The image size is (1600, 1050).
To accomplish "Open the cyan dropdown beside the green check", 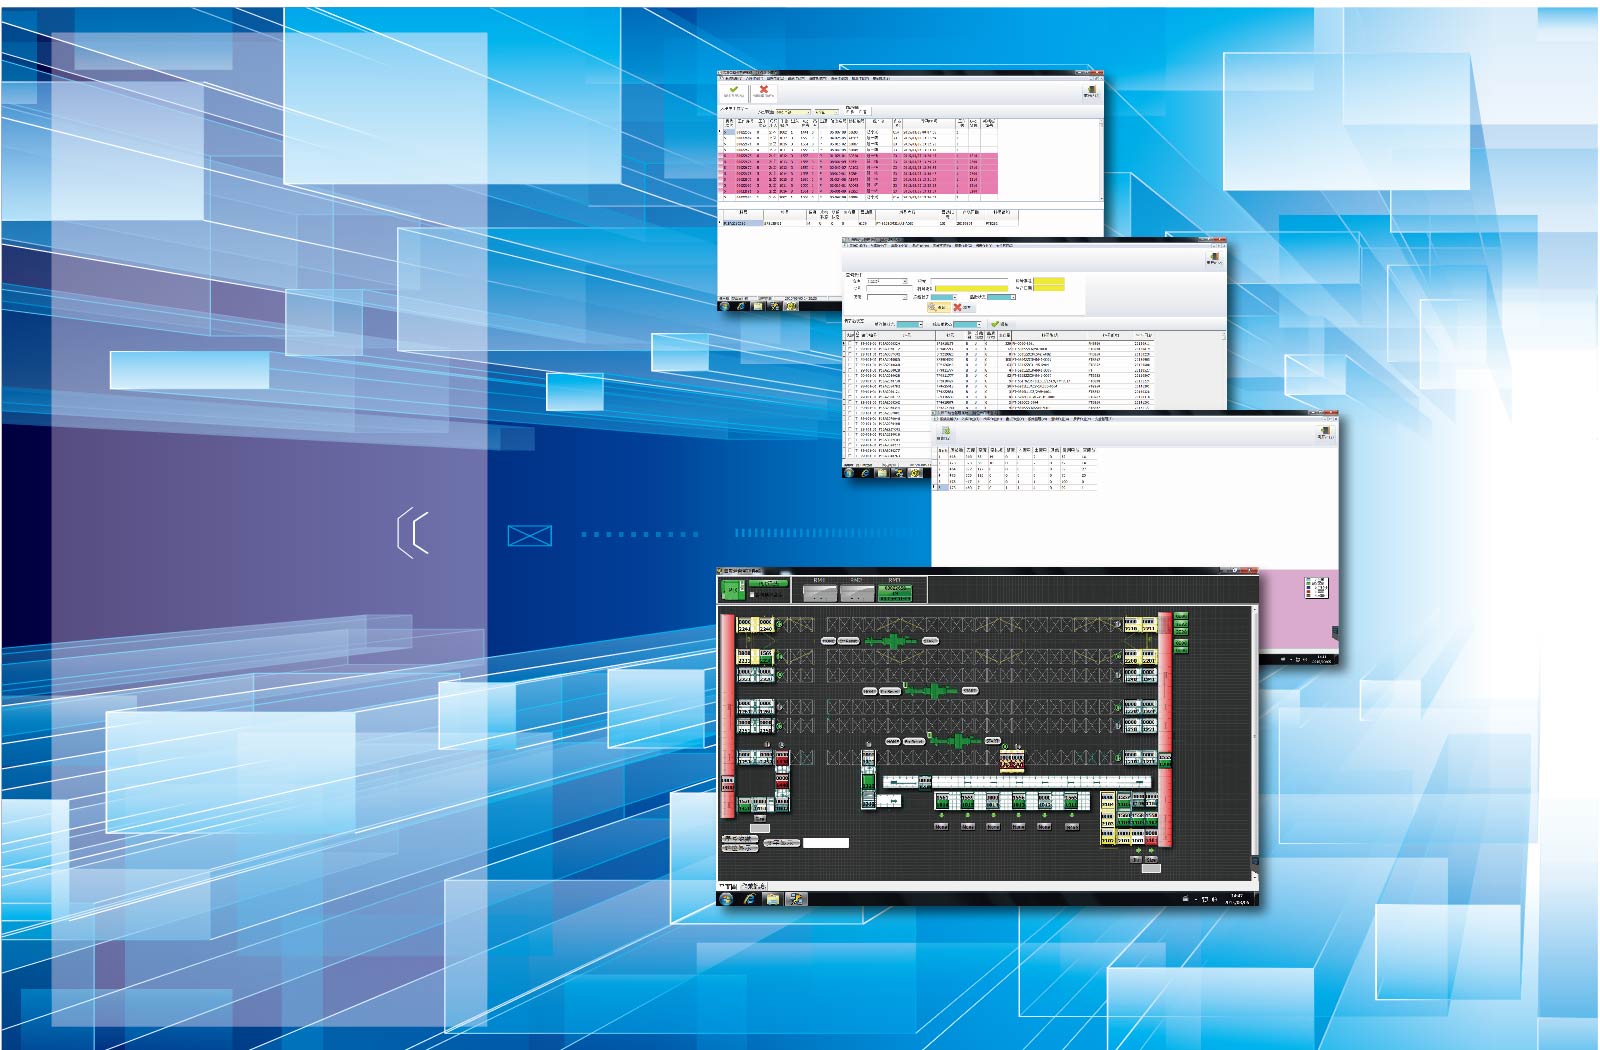I will (967, 324).
